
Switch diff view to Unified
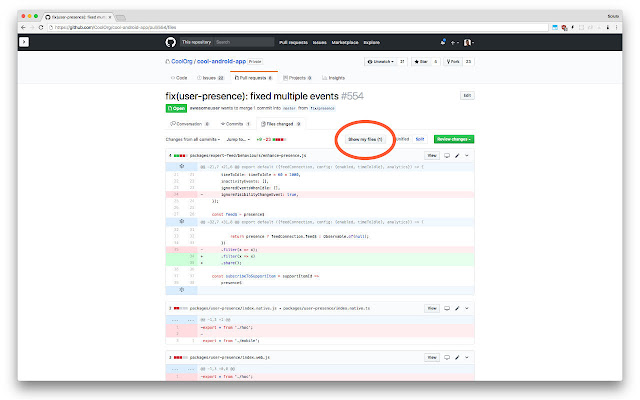pyautogui.click(x=402, y=139)
